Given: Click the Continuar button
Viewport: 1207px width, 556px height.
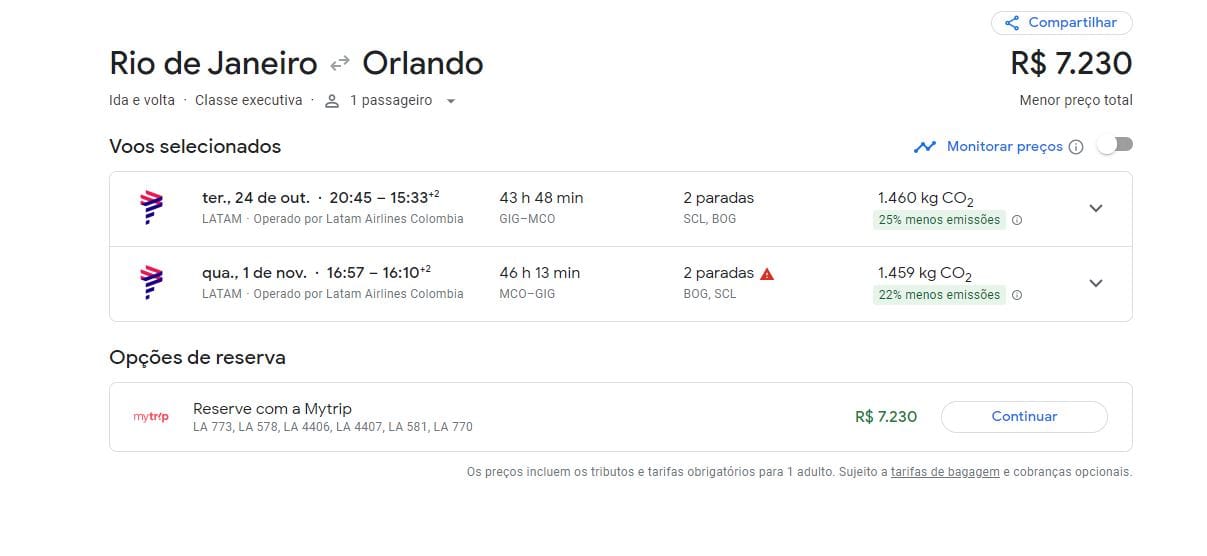Looking at the screenshot, I should [x=1024, y=417].
